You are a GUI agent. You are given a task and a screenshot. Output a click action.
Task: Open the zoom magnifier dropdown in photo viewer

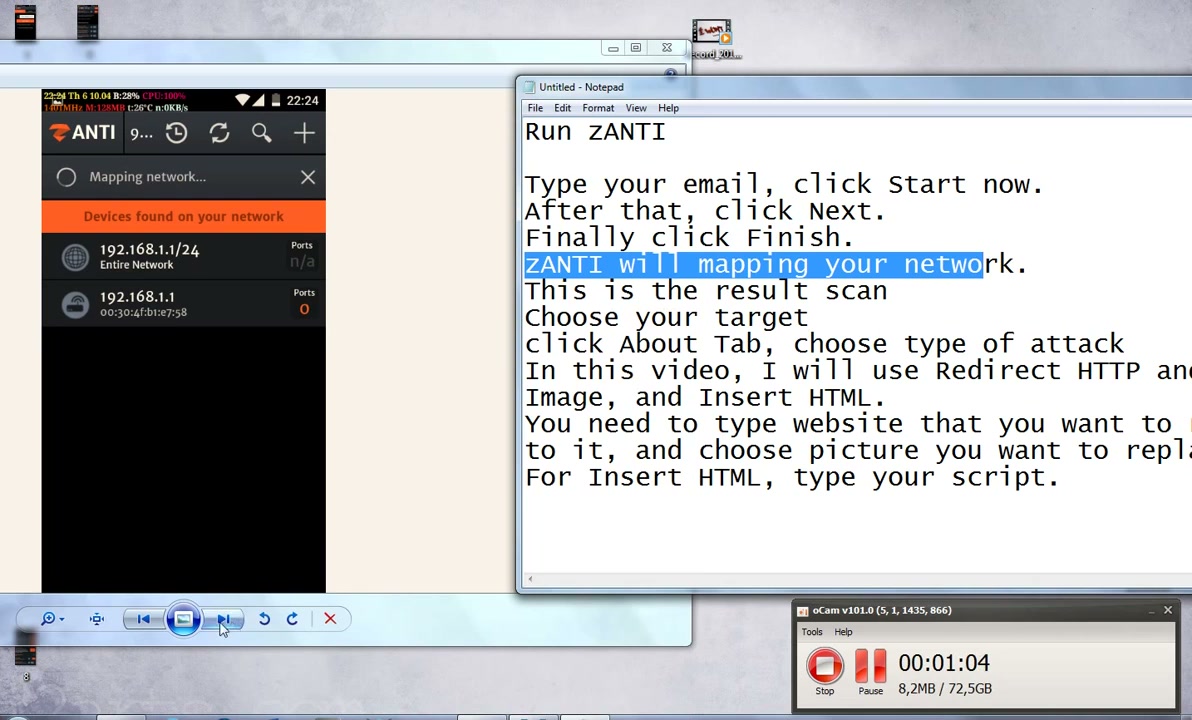(52, 619)
